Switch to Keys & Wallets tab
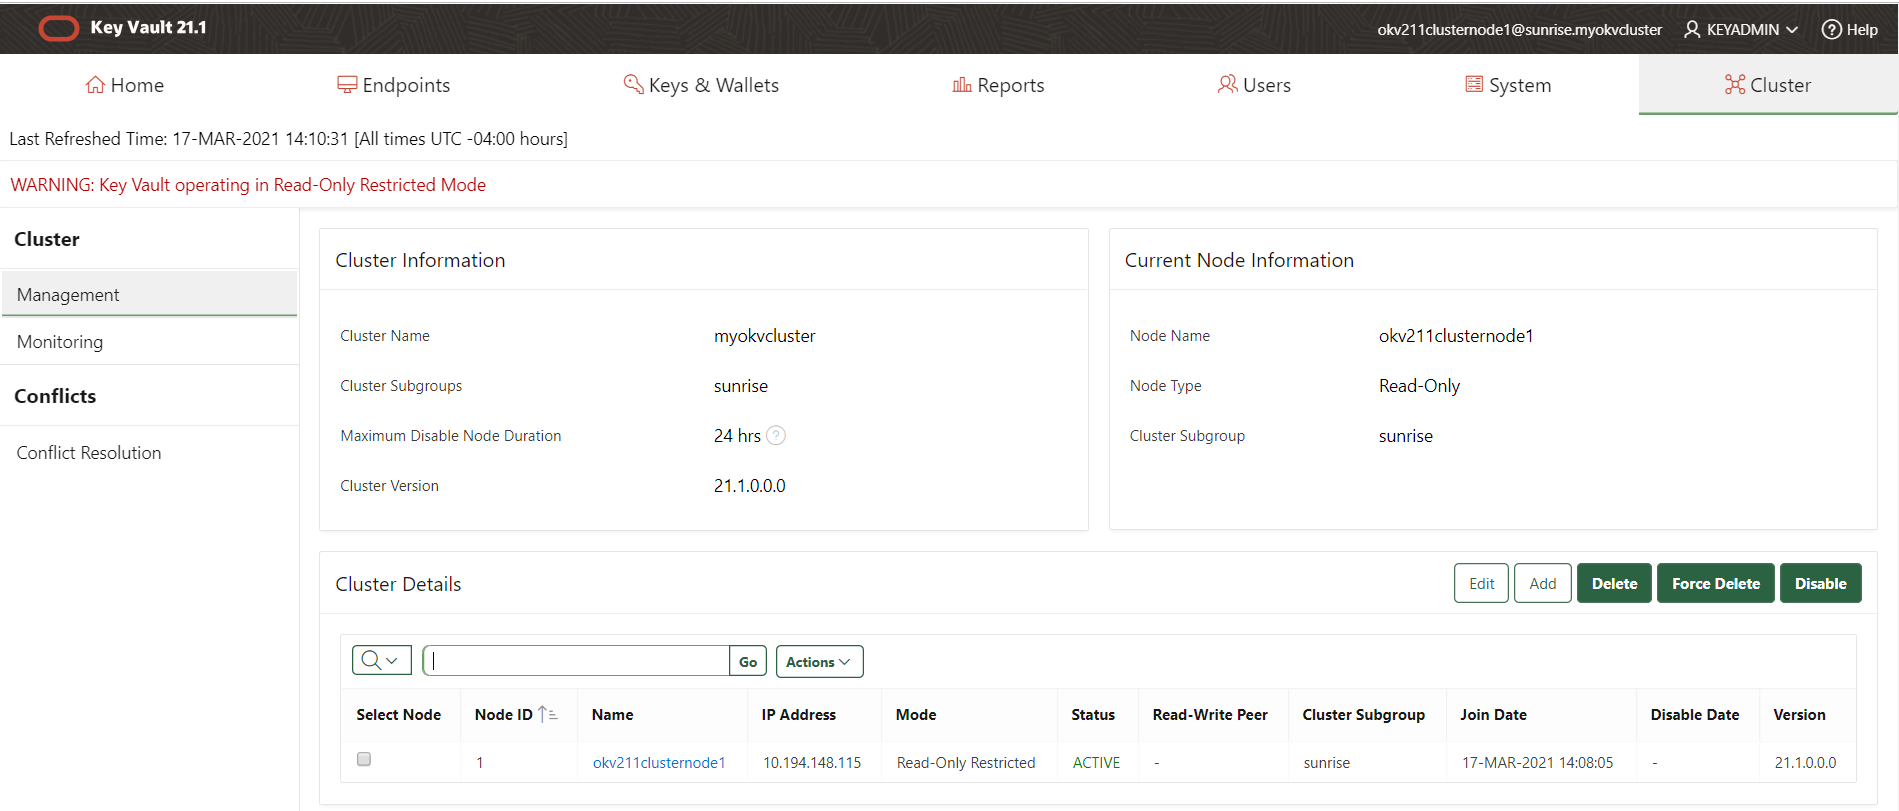Screen dimensions: 1899x811 click(701, 85)
